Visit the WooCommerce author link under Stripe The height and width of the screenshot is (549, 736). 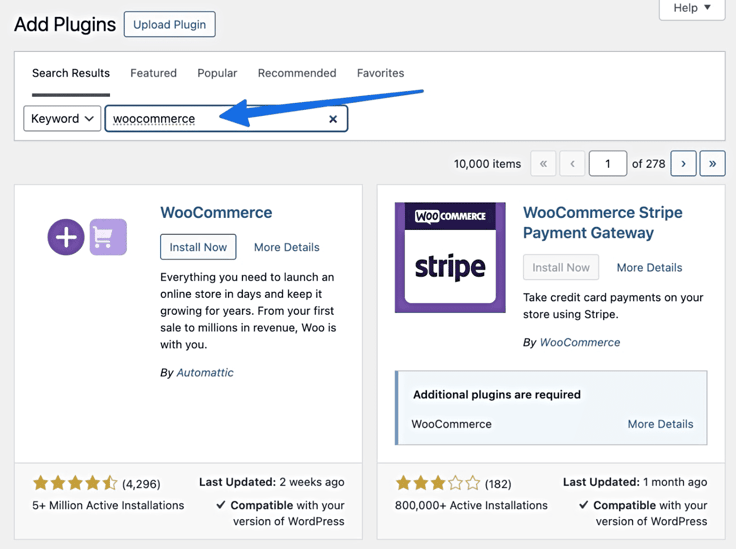pos(580,343)
